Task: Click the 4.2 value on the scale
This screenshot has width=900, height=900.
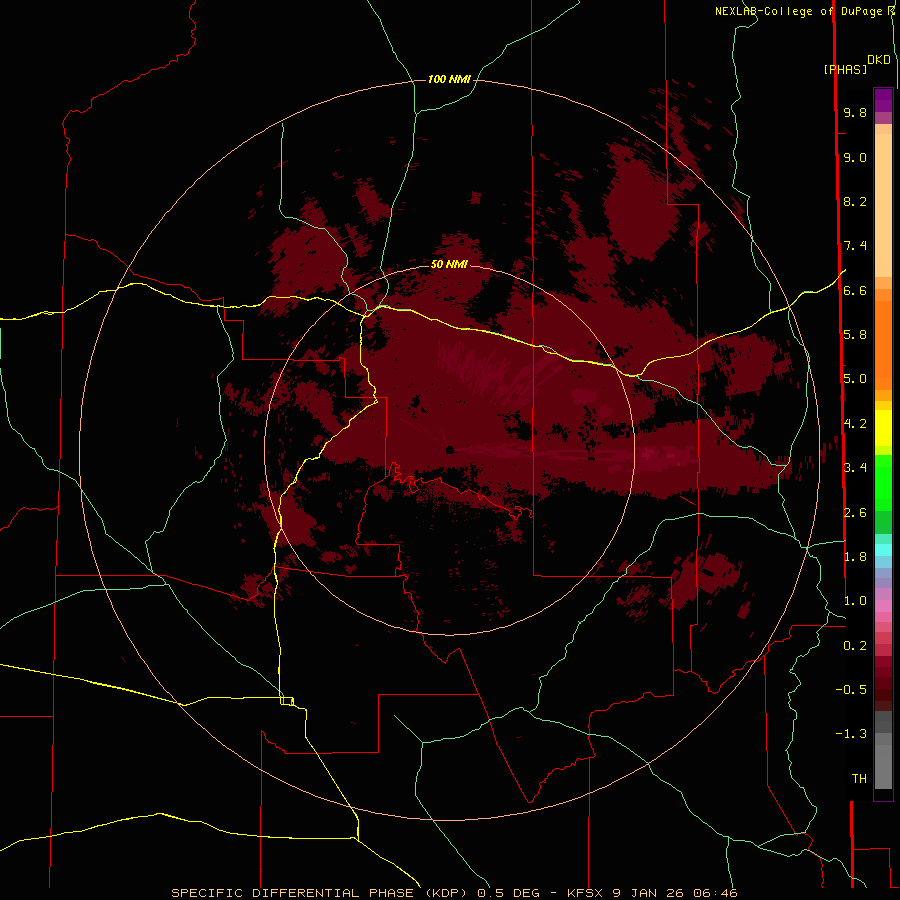Action: click(x=855, y=424)
